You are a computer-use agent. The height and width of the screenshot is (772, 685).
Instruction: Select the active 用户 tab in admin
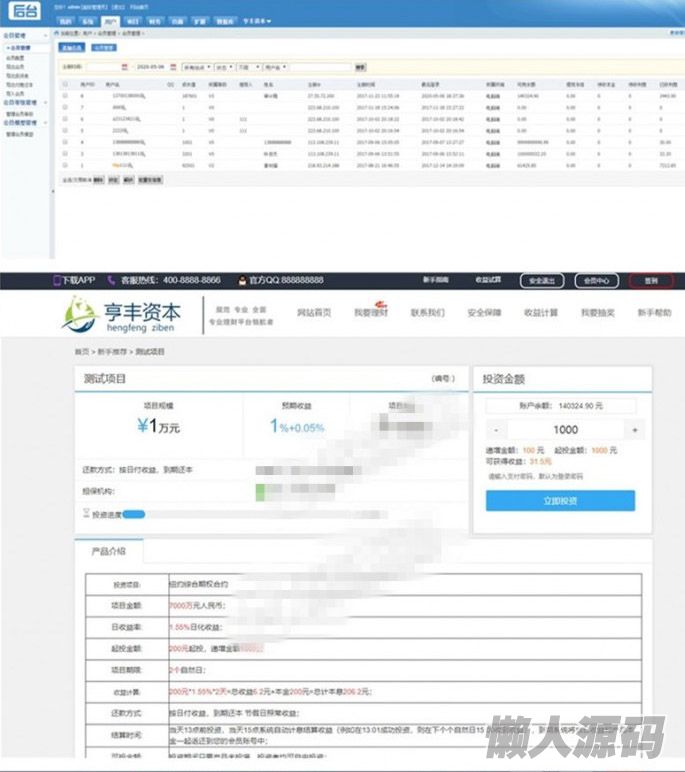[110, 21]
